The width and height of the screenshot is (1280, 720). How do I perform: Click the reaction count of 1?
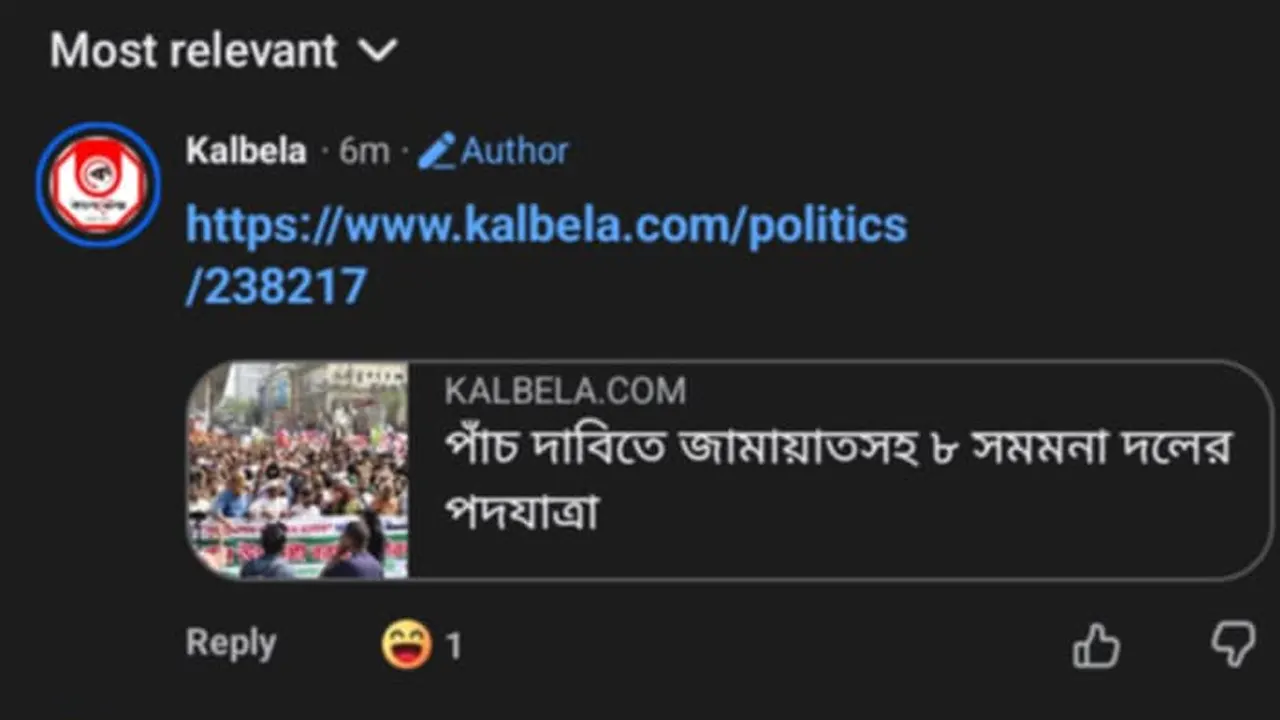pyautogui.click(x=454, y=646)
